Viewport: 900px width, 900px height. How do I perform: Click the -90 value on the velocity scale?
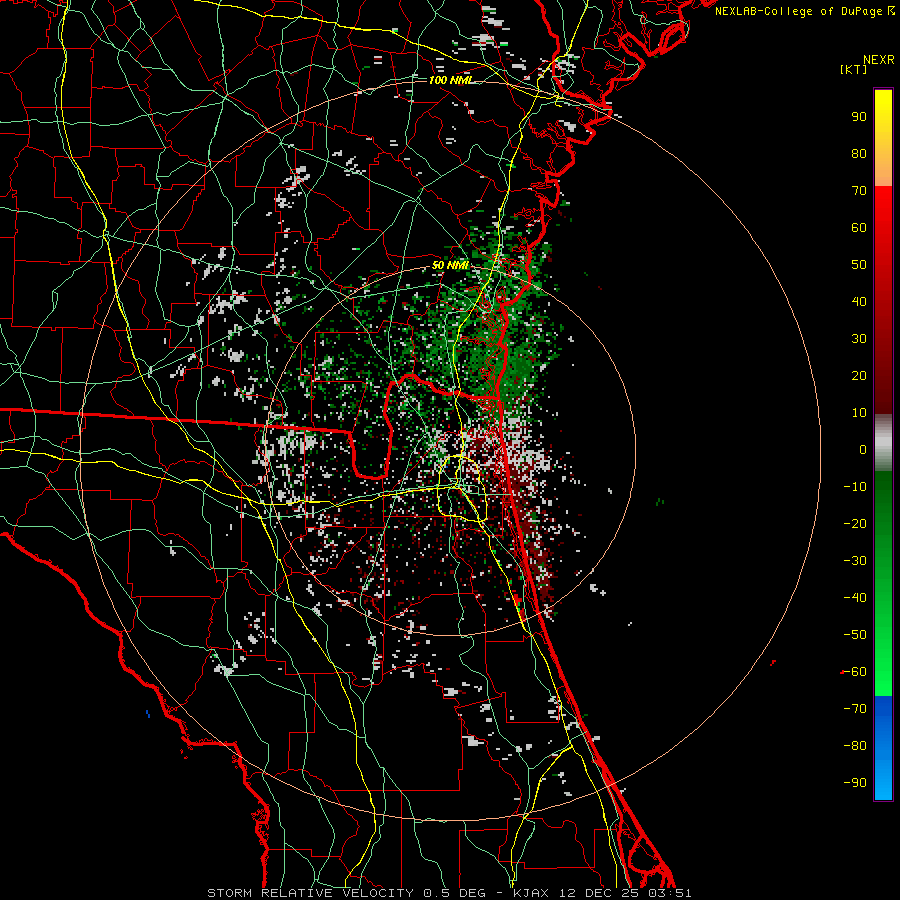[x=855, y=783]
